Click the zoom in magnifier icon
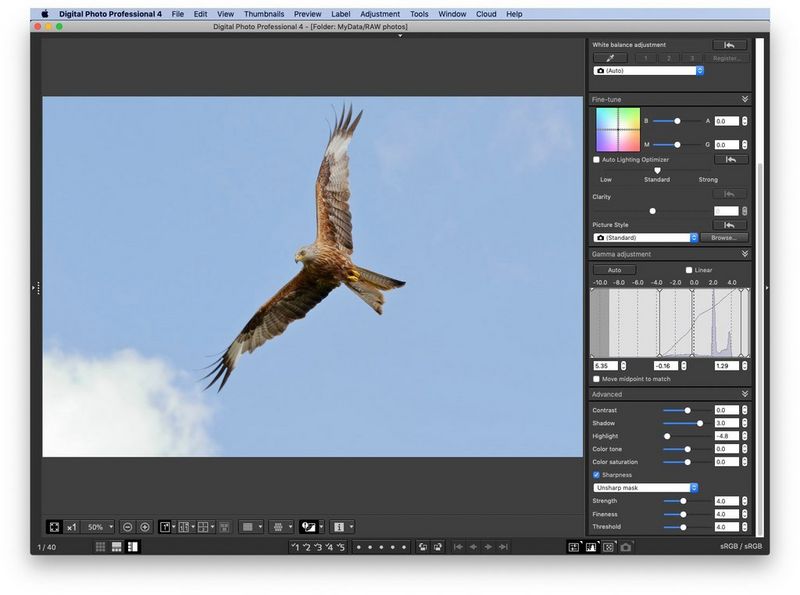 pos(145,527)
